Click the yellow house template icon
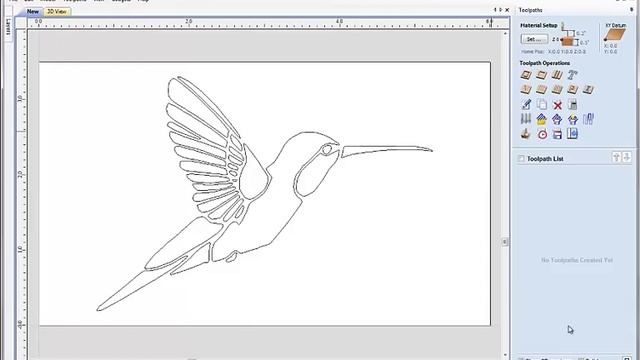The image size is (640, 360). [x=542, y=119]
